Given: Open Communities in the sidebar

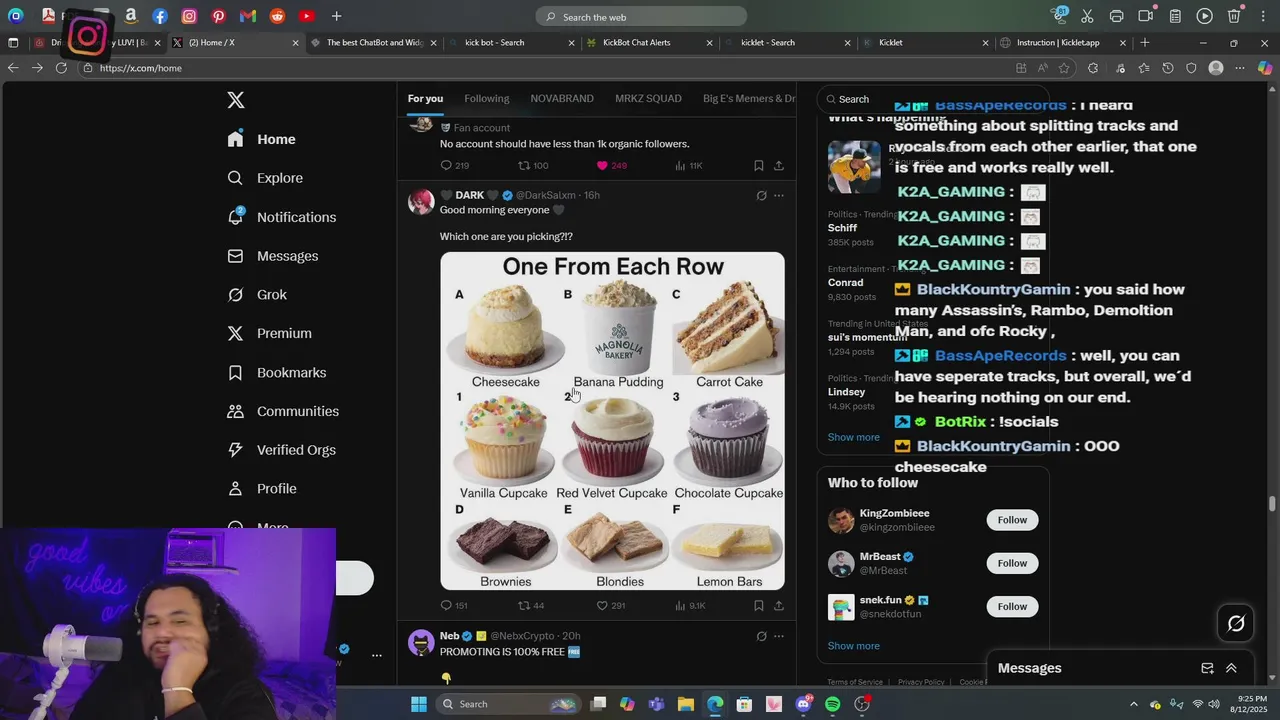Looking at the screenshot, I should (283, 411).
